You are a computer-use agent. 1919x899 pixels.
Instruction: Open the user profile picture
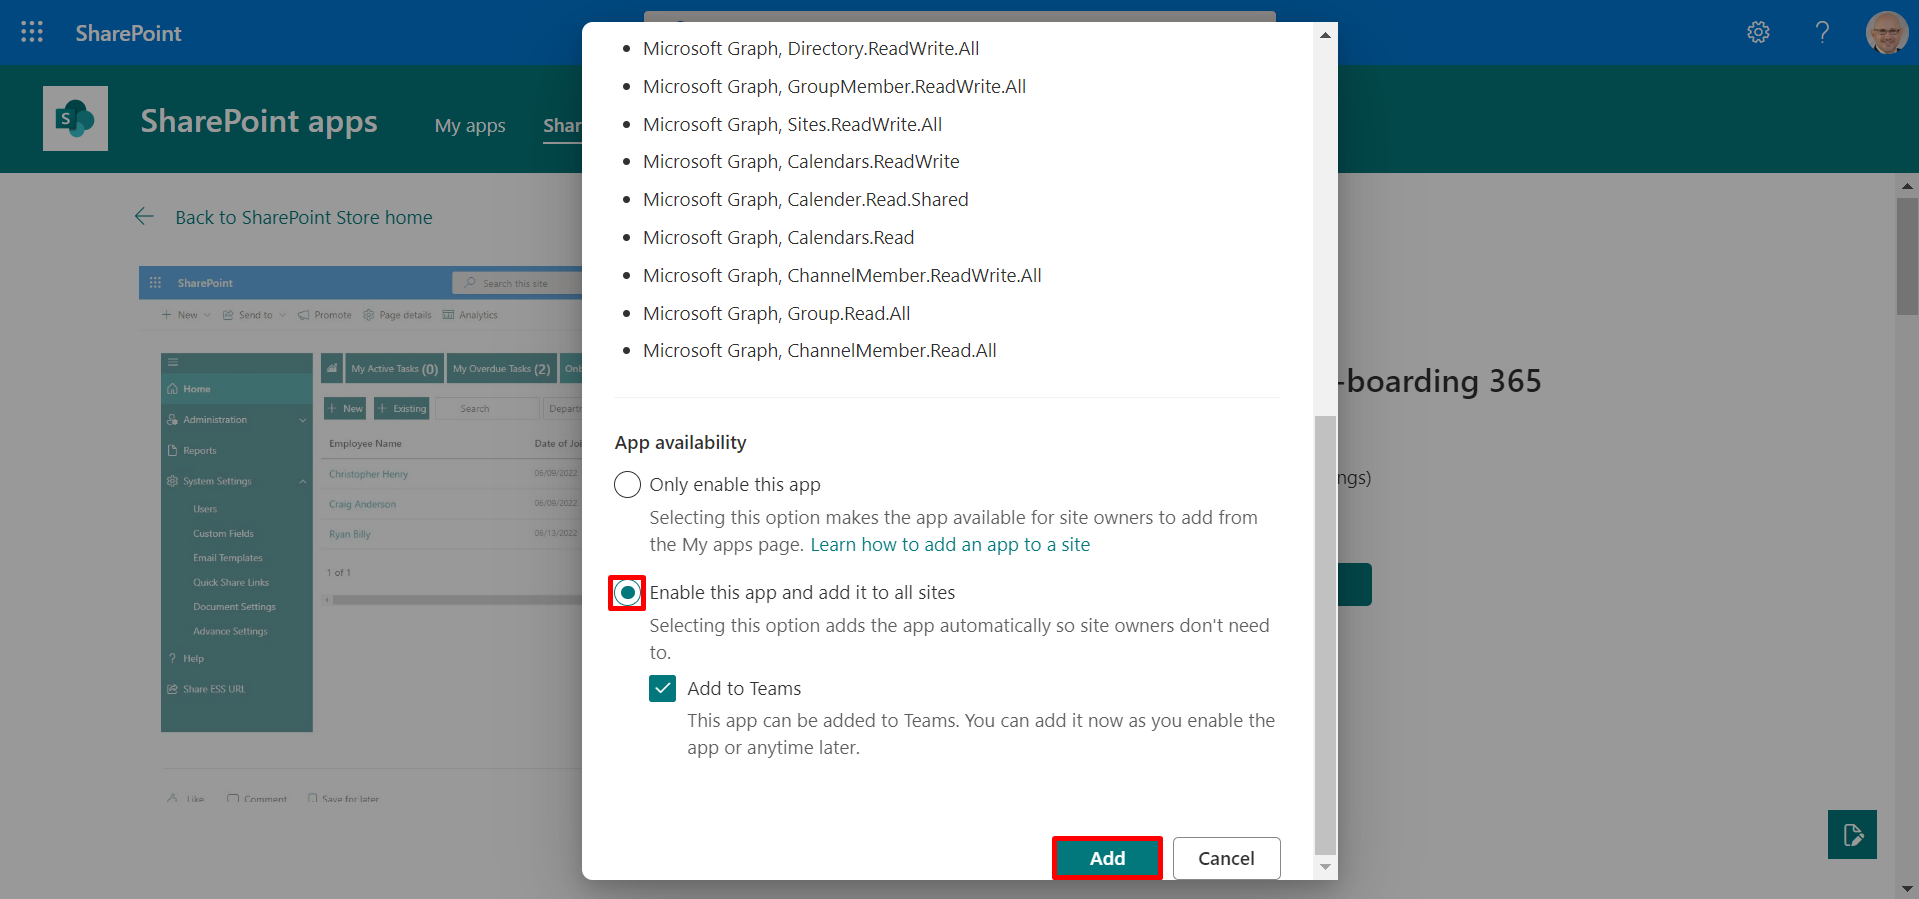point(1886,32)
